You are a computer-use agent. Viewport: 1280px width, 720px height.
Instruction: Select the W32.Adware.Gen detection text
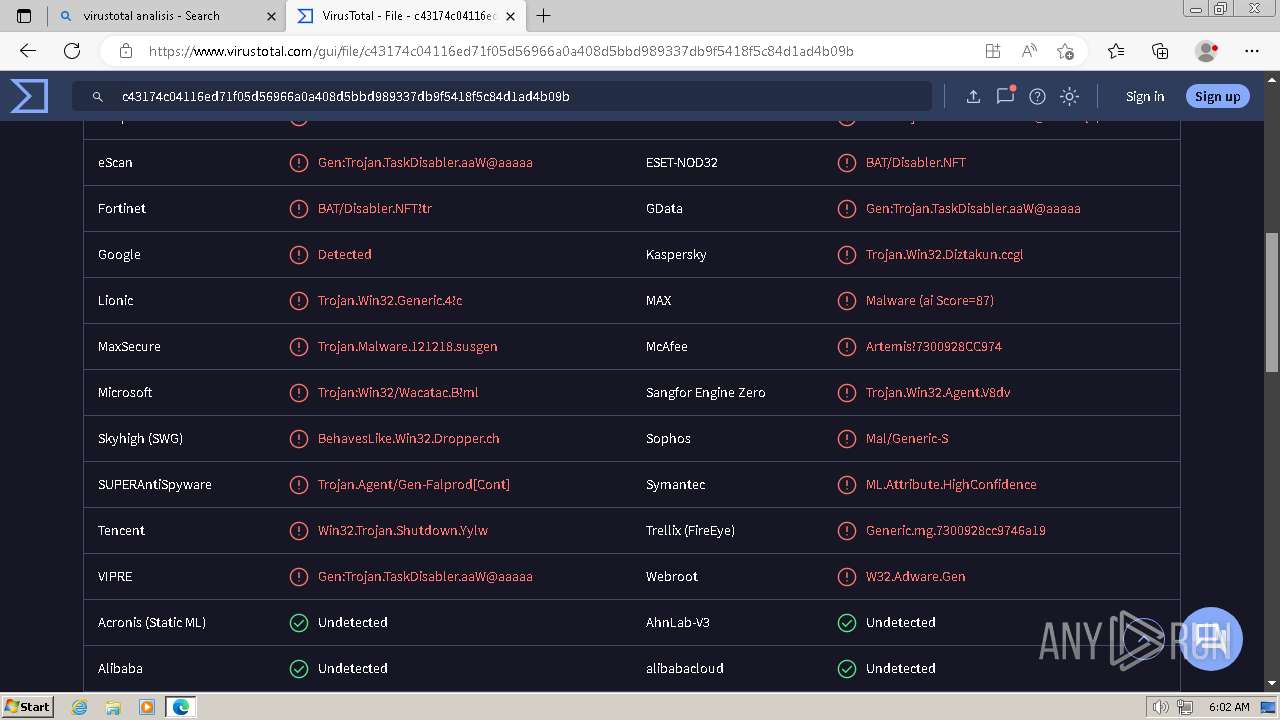click(x=916, y=576)
